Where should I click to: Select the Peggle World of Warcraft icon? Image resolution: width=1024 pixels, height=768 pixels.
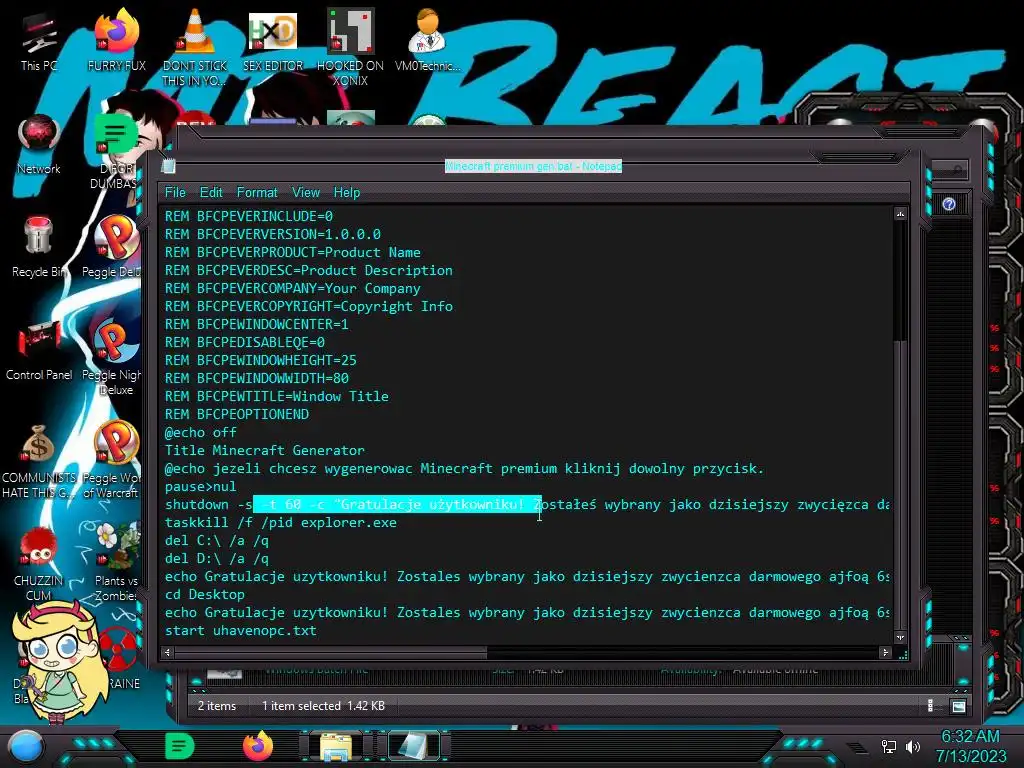pos(112,461)
